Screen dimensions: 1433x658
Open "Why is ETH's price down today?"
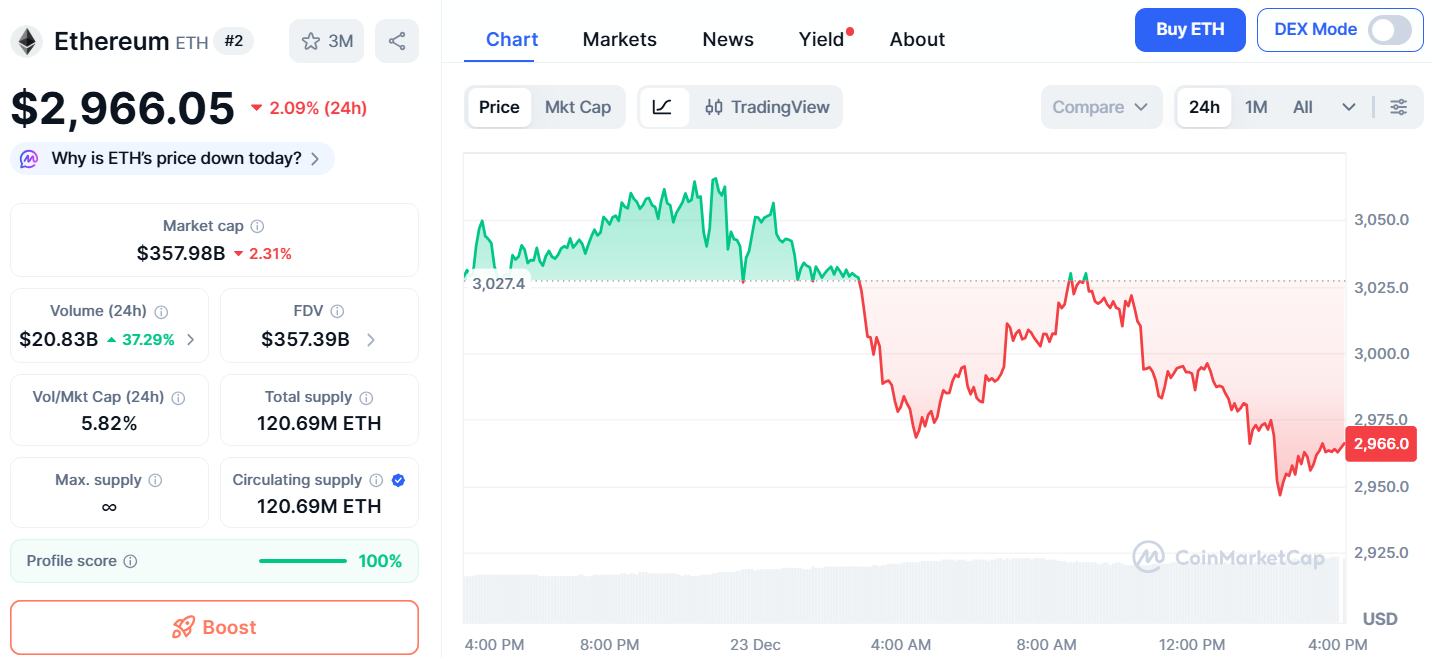(176, 158)
